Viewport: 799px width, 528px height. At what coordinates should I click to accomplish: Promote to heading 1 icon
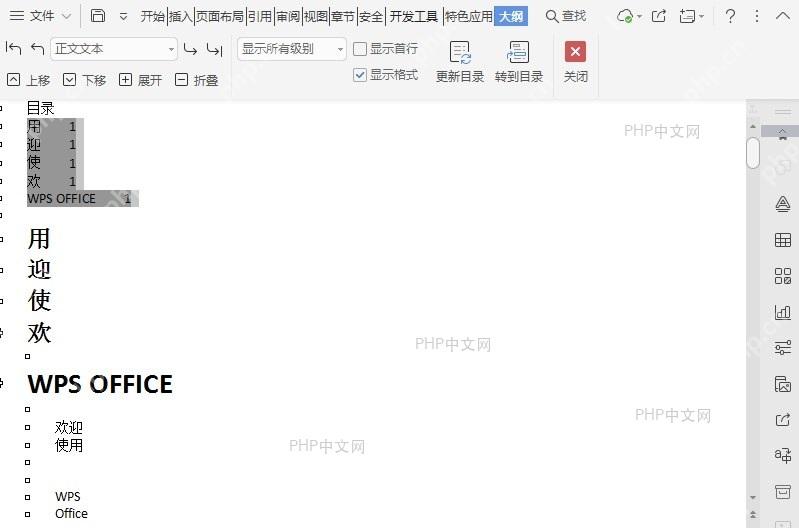tap(13, 49)
